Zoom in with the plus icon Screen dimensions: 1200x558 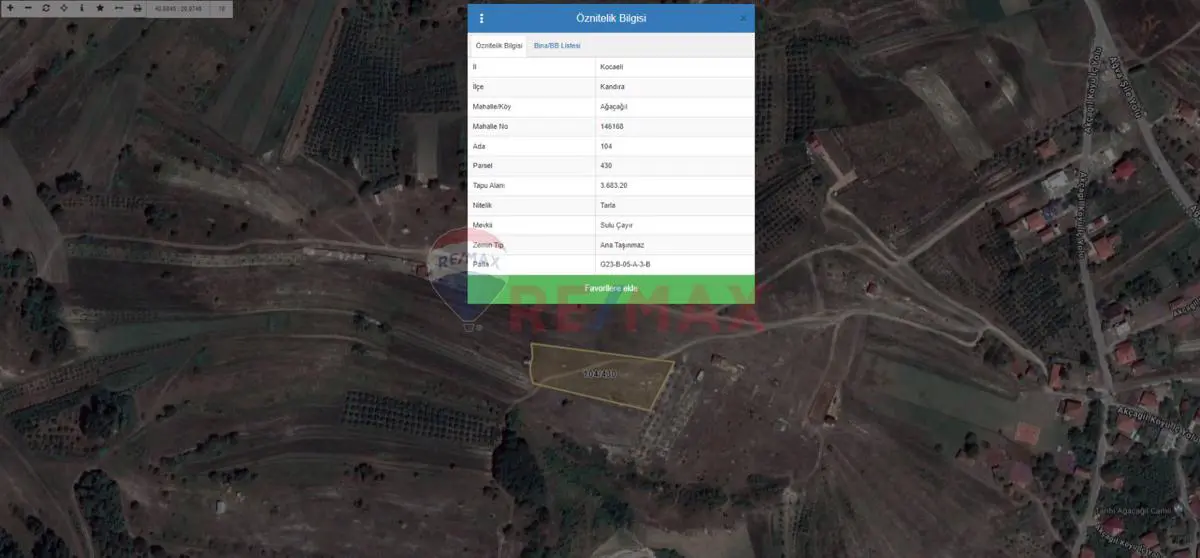click(x=10, y=8)
